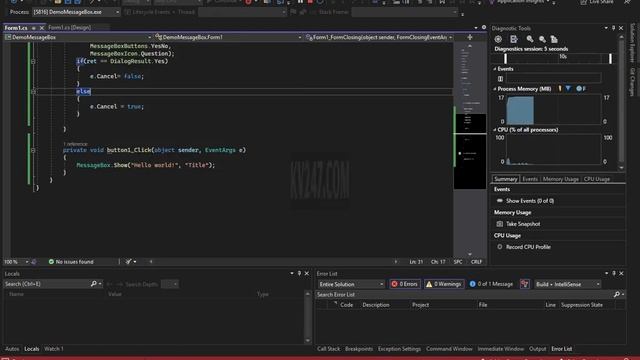Open the Diagnostic Tools window options dropdown
The width and height of the screenshot is (640, 360).
[x=606, y=28]
